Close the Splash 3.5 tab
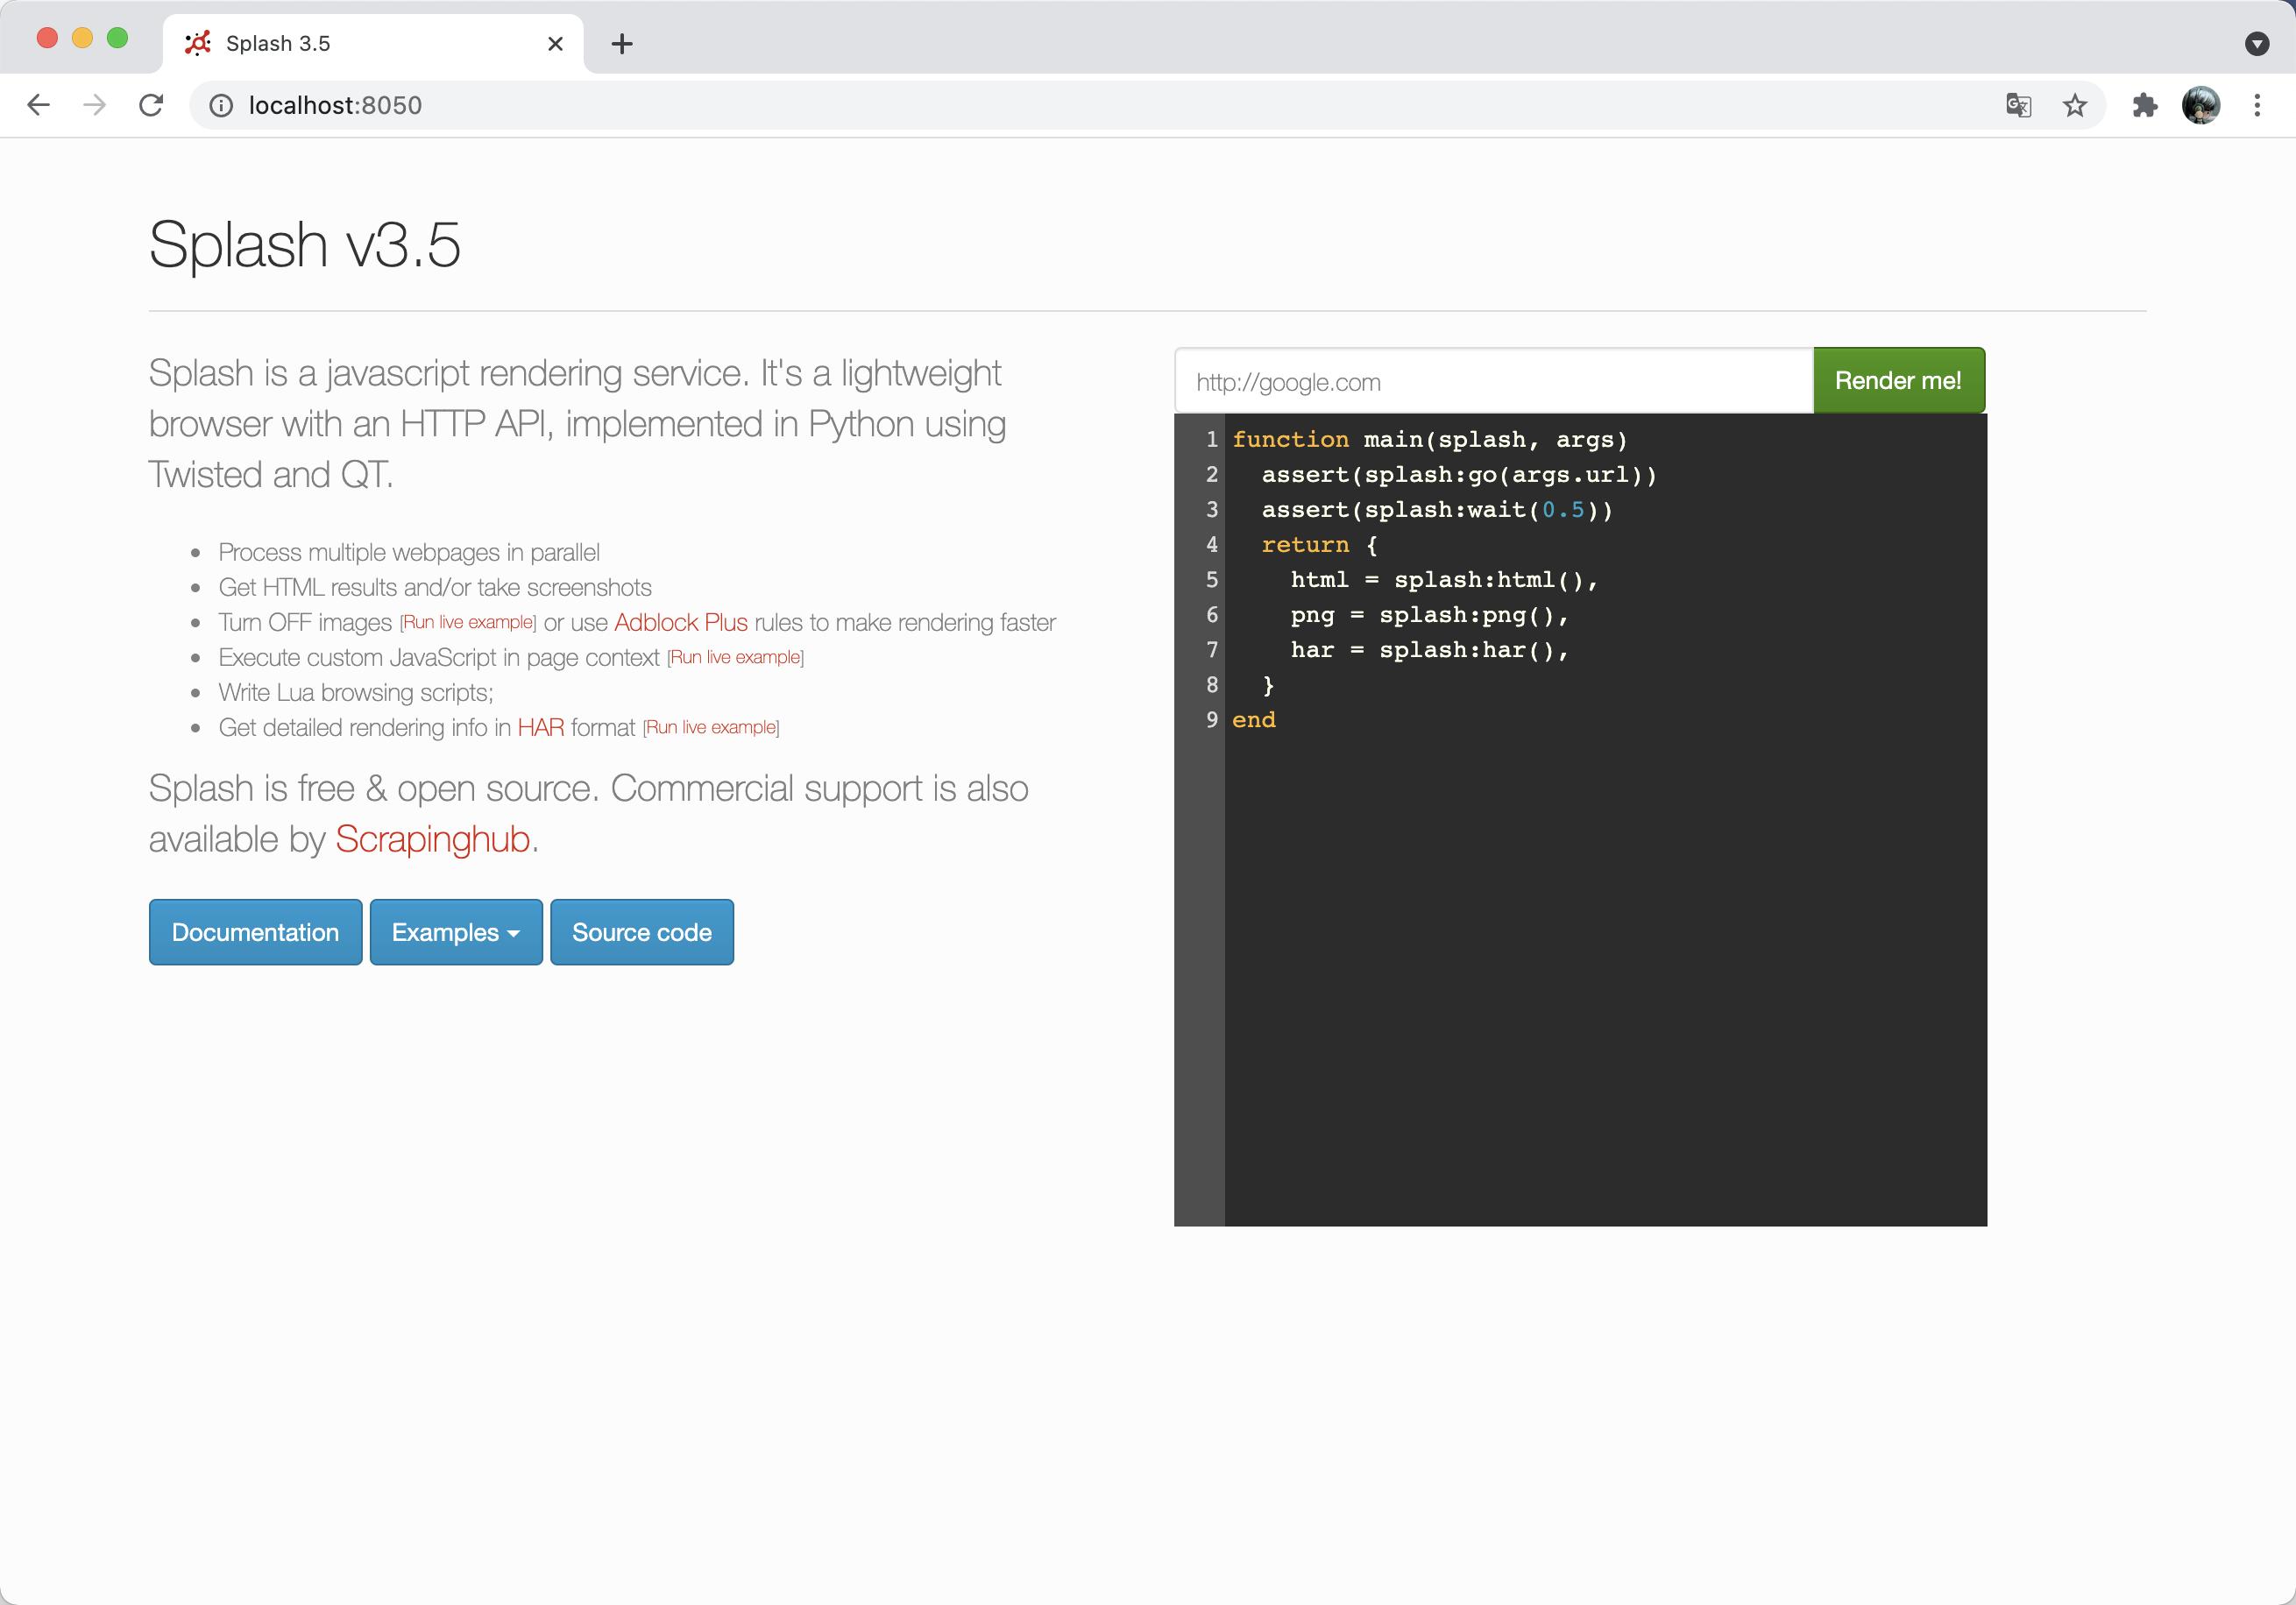Screen dimensions: 2296x1605 click(x=556, y=43)
